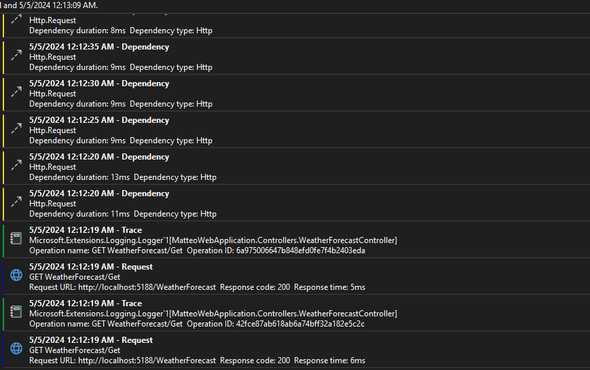Select the "5/5/2024 12:12:25 AM - Dependency" heading

pyautogui.click(x=99, y=120)
